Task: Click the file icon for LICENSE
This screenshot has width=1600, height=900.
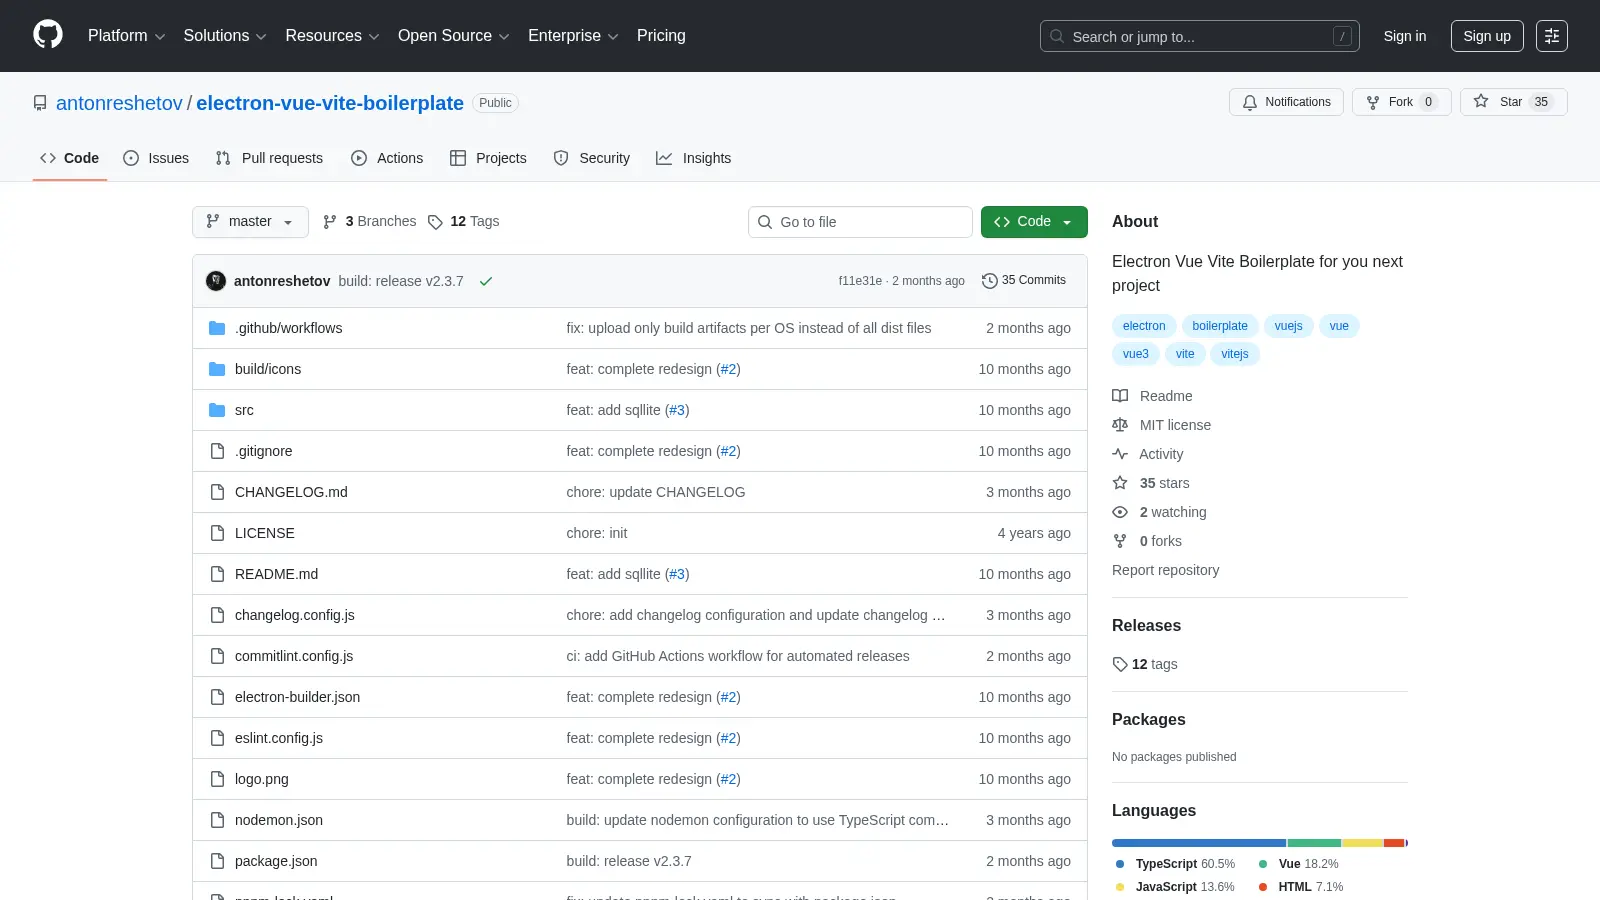Action: 217,533
